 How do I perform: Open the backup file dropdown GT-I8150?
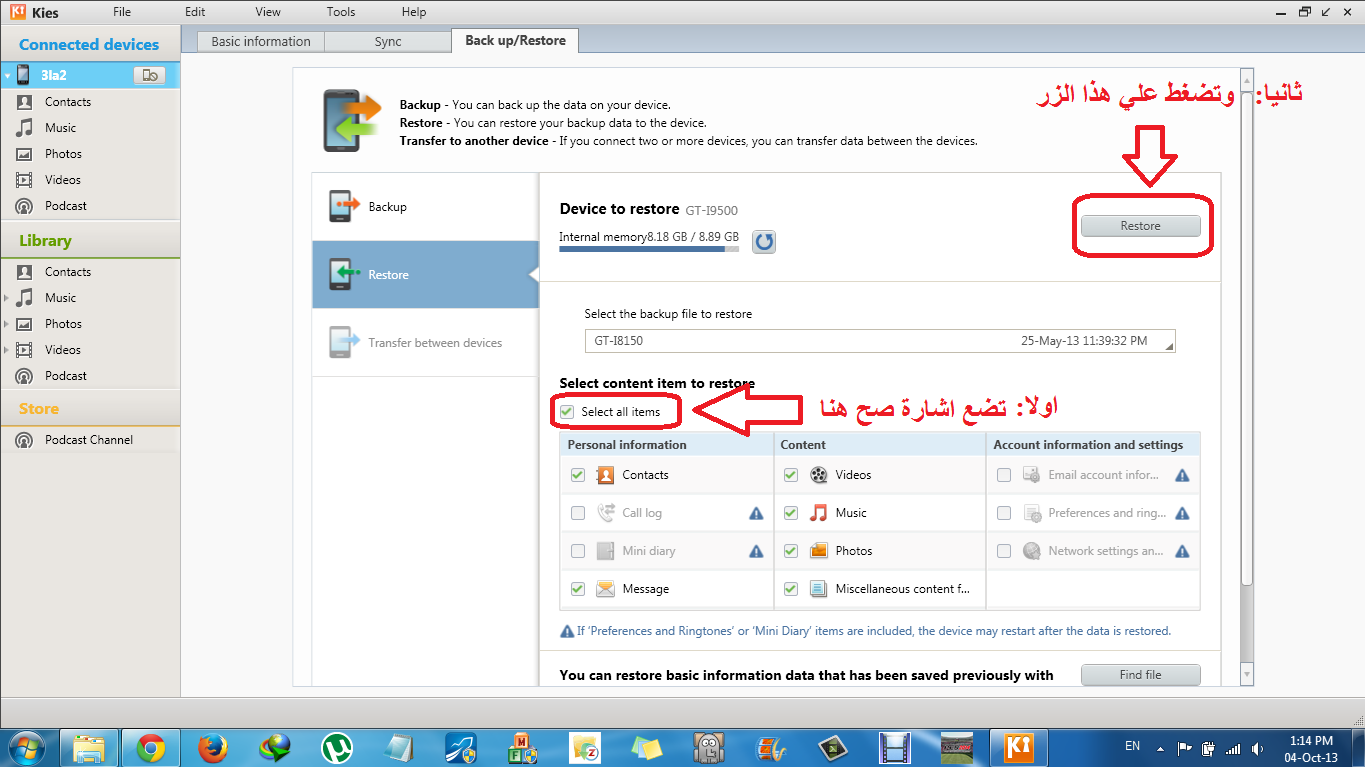tap(880, 341)
